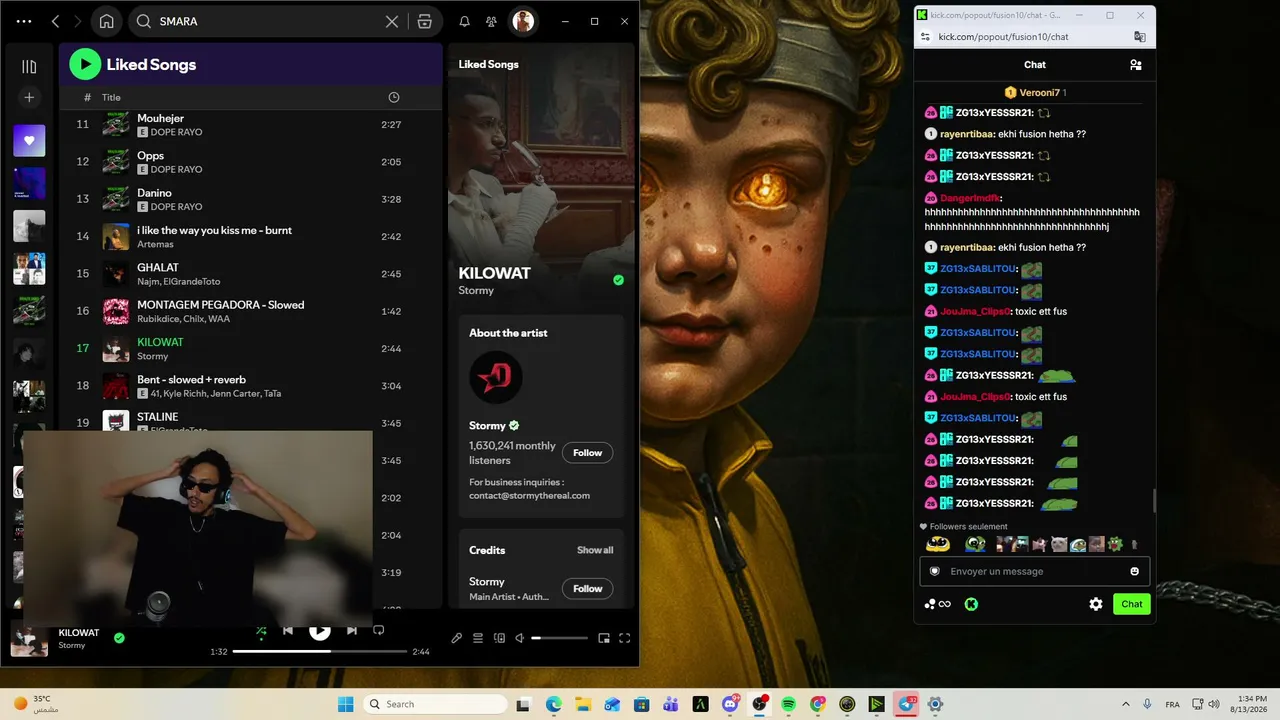
Task: Show all credits
Action: 595,550
